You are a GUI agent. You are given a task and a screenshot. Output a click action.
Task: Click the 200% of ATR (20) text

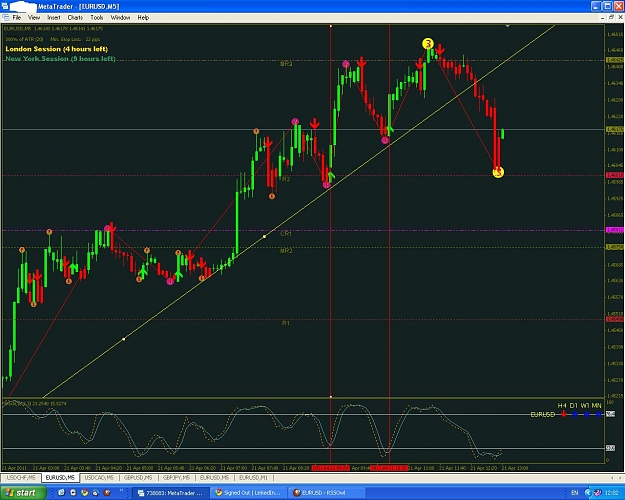point(24,39)
